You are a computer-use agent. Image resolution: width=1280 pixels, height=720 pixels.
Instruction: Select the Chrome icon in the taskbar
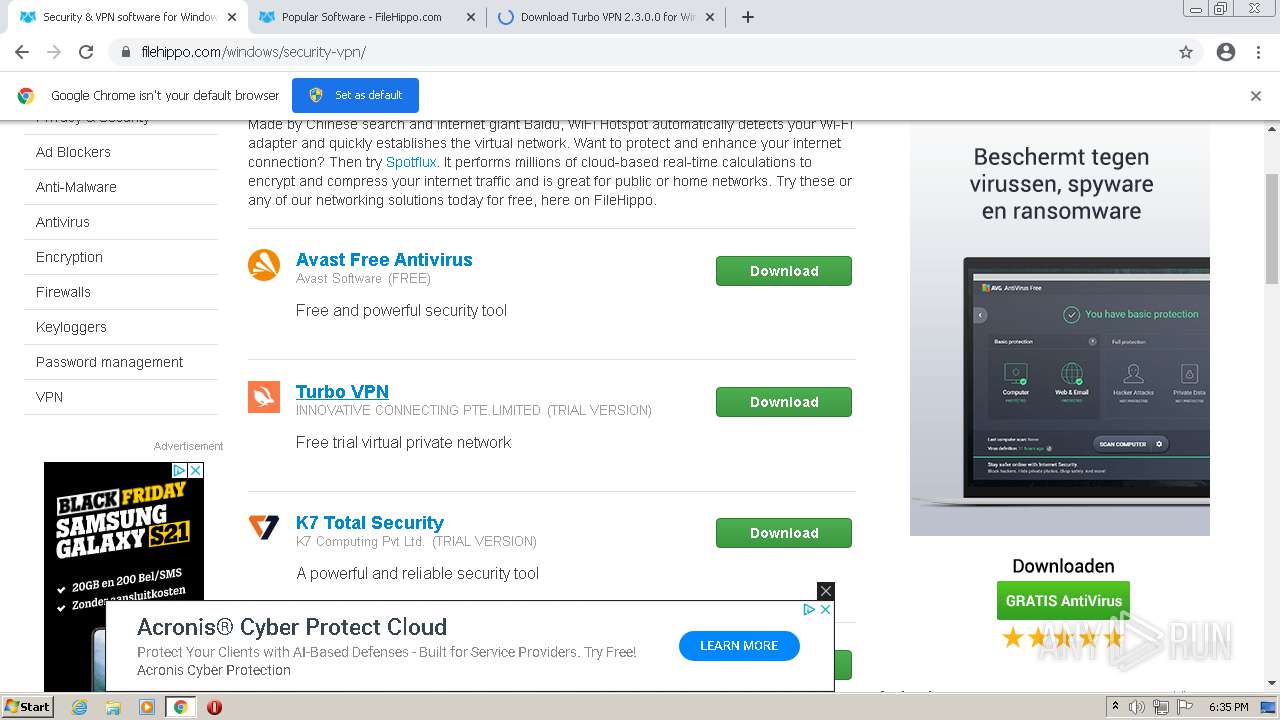pos(181,707)
